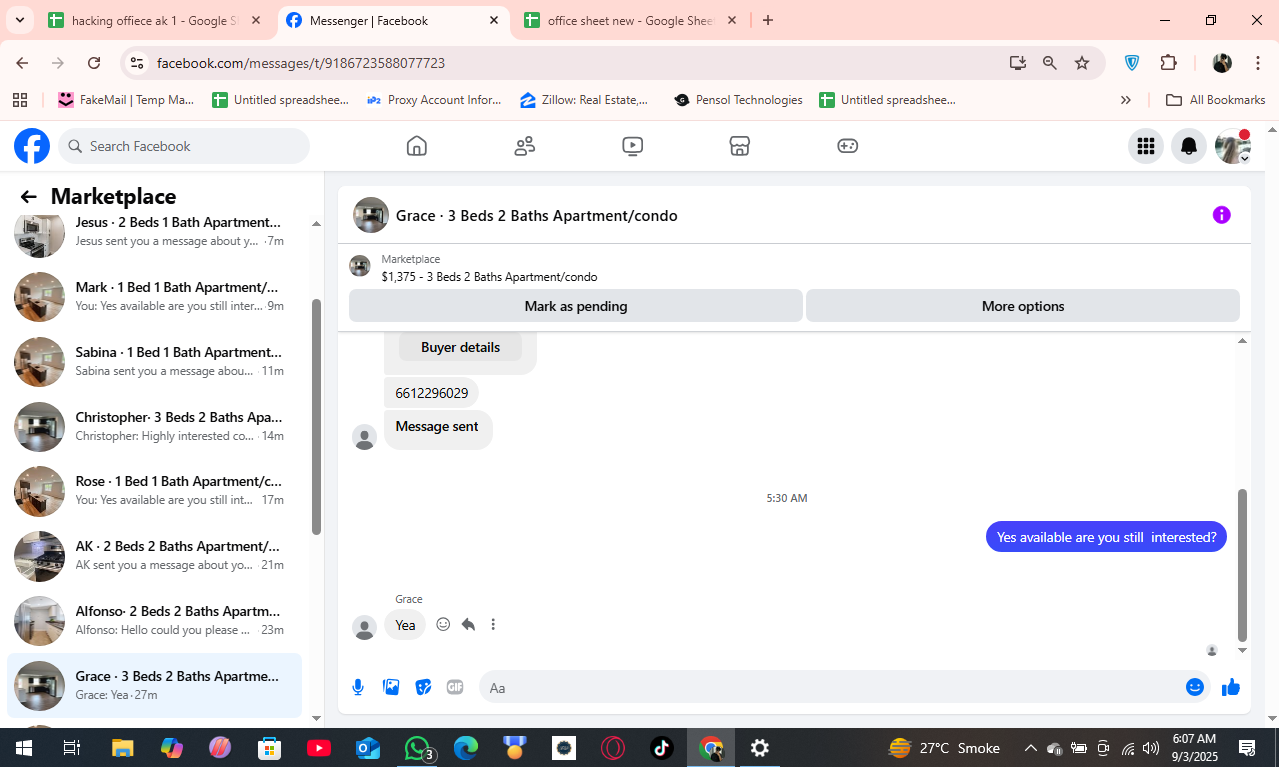Click the 'Yes available are you still interested?' bubble
The width and height of the screenshot is (1279, 767).
tap(1106, 537)
